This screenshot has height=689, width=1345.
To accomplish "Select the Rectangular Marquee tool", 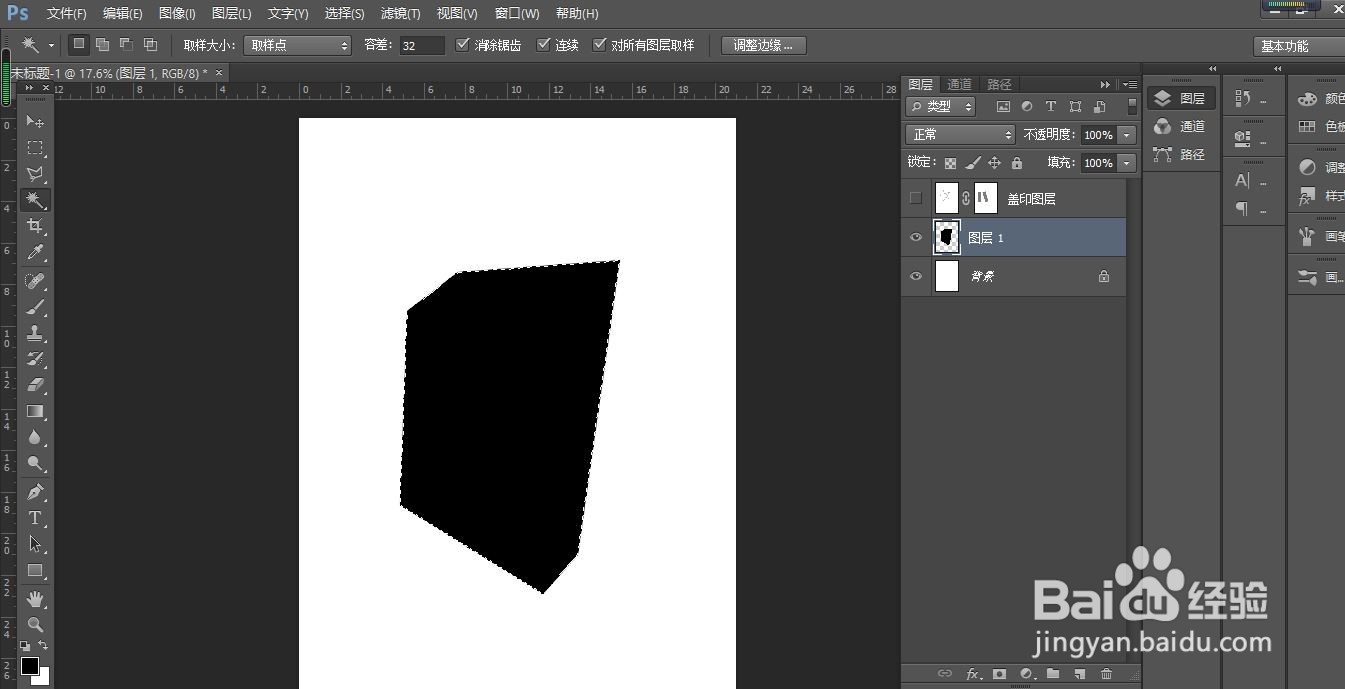I will pos(35,147).
